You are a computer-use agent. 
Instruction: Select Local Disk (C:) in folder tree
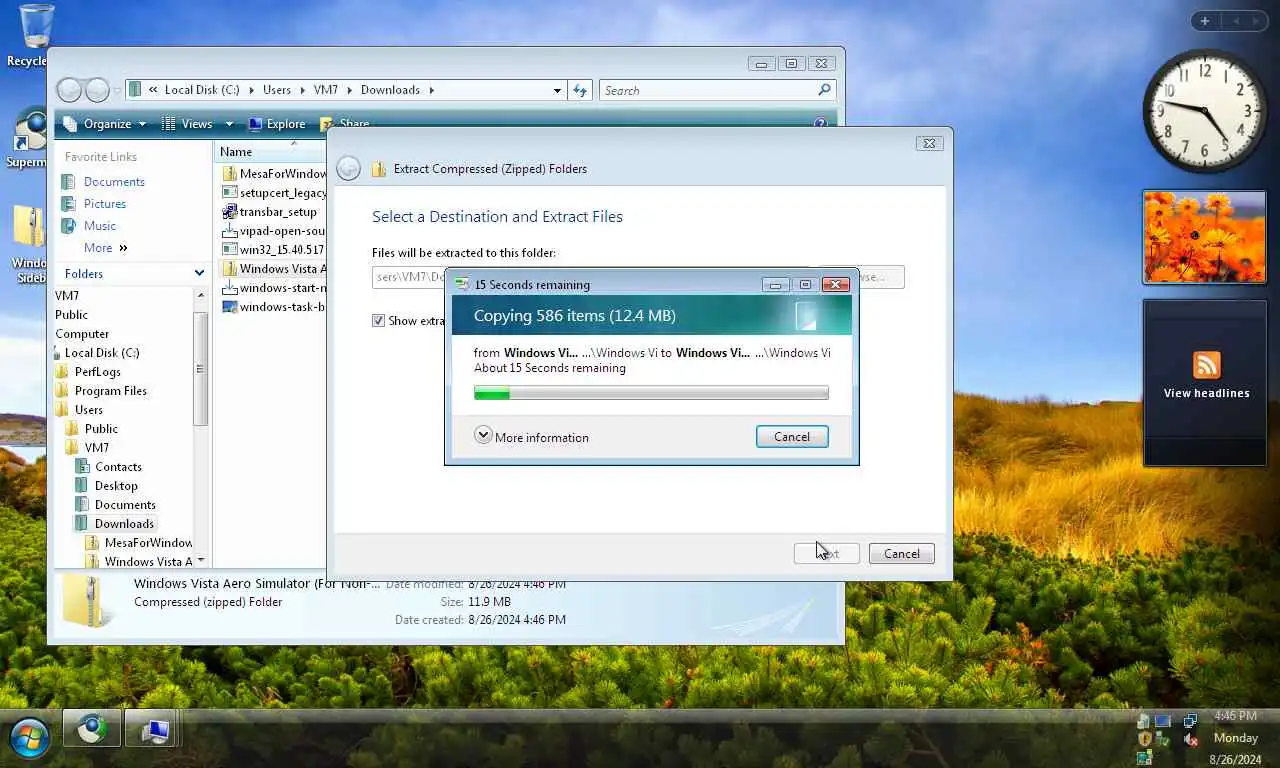102,353
